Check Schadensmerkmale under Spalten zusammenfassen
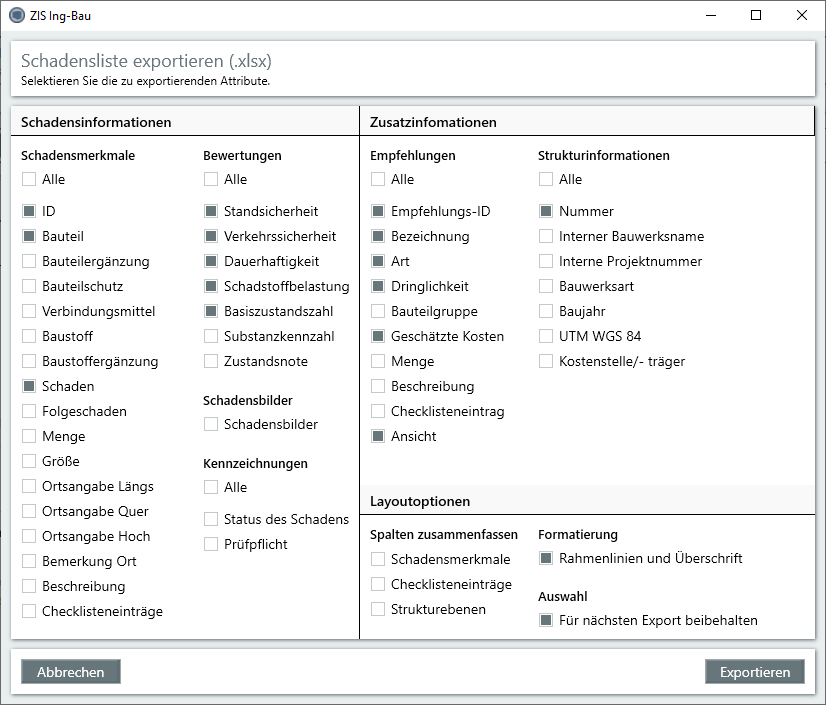Screen dimensions: 826x705 pyautogui.click(x=378, y=559)
